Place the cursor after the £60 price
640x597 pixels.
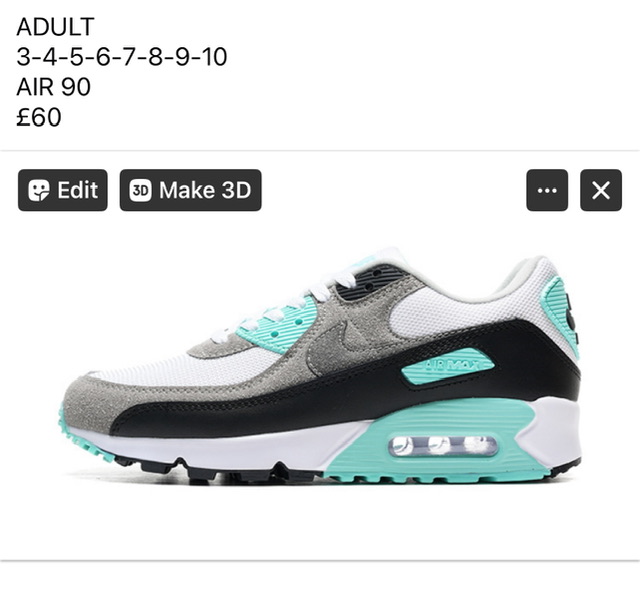pos(62,117)
